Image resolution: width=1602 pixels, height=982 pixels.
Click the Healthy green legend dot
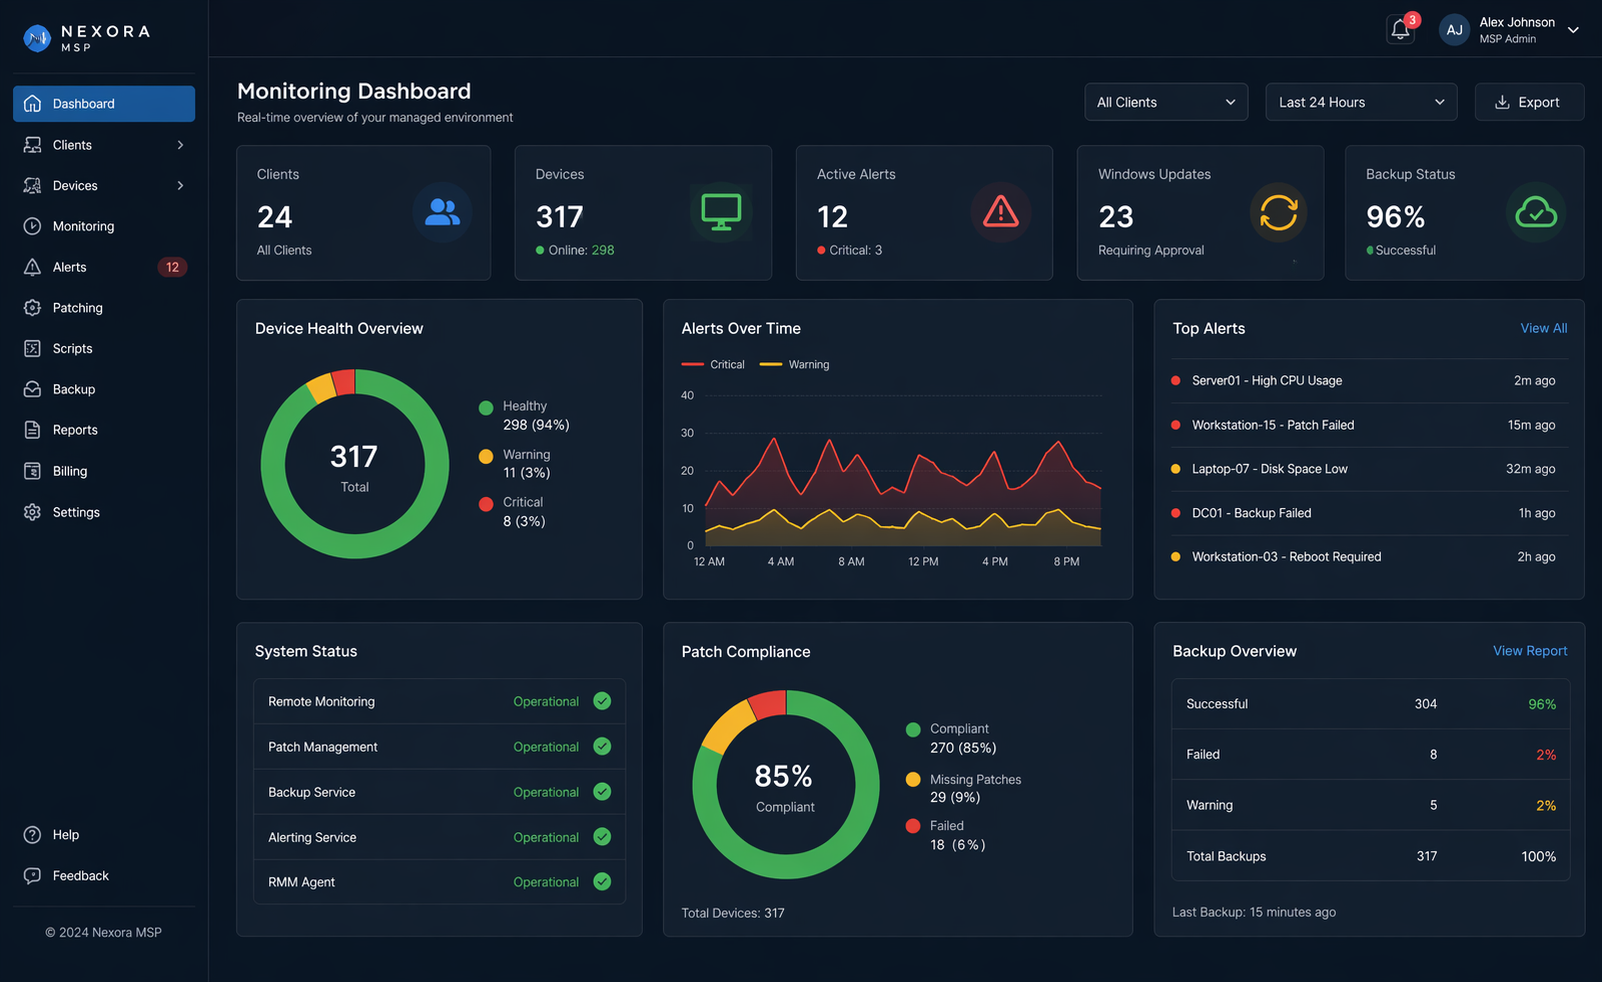pyautogui.click(x=486, y=408)
